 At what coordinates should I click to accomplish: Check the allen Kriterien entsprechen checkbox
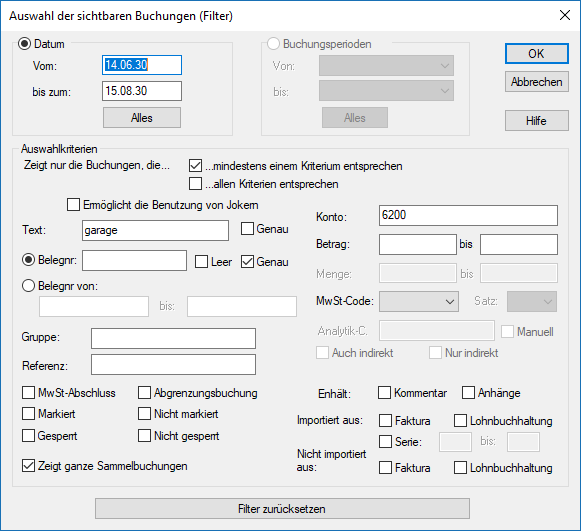(x=195, y=184)
